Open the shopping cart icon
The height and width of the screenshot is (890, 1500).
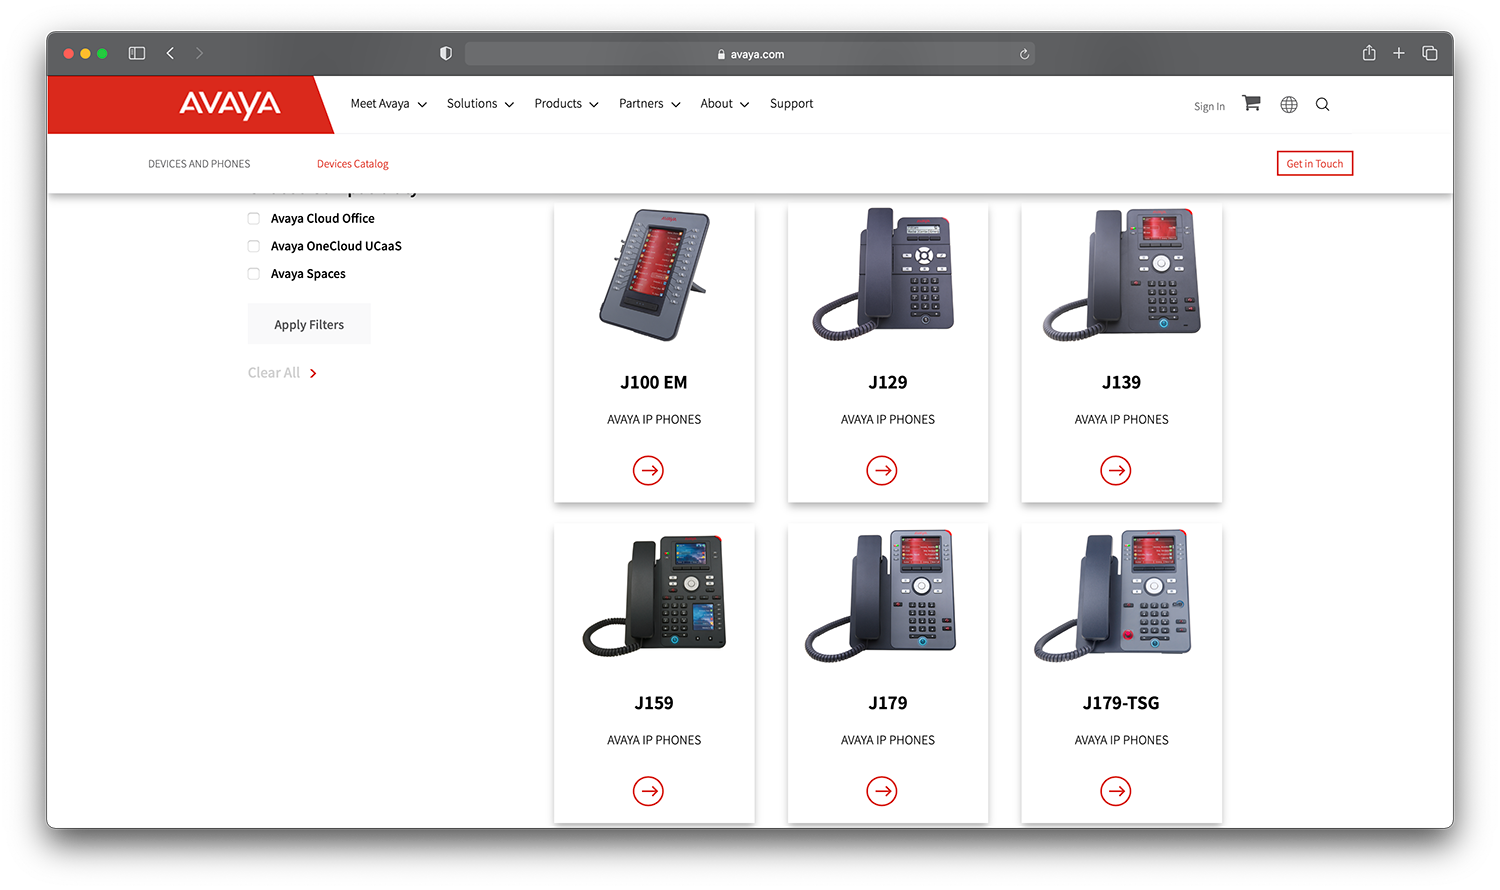pyautogui.click(x=1251, y=103)
